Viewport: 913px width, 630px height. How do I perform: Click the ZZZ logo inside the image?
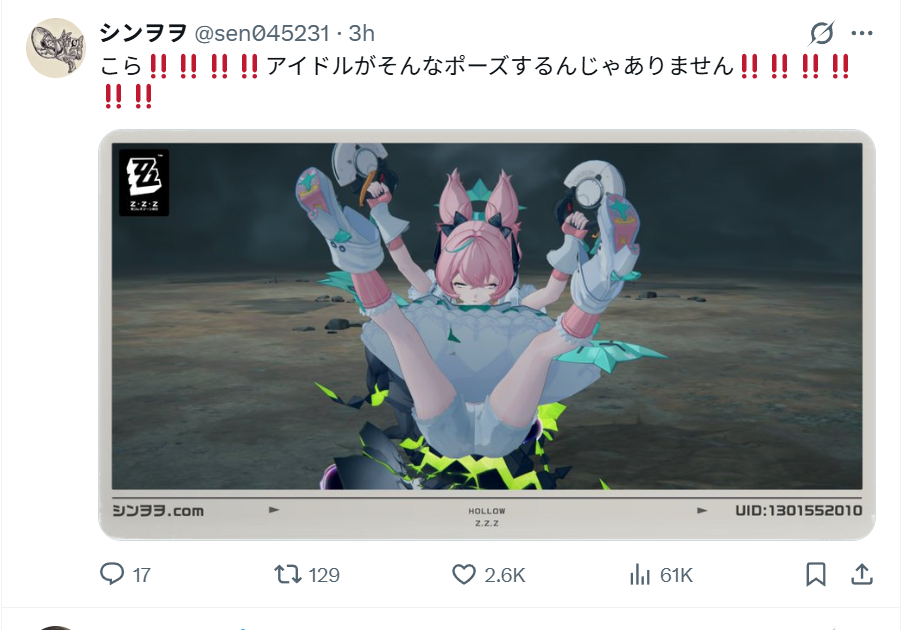[x=144, y=183]
